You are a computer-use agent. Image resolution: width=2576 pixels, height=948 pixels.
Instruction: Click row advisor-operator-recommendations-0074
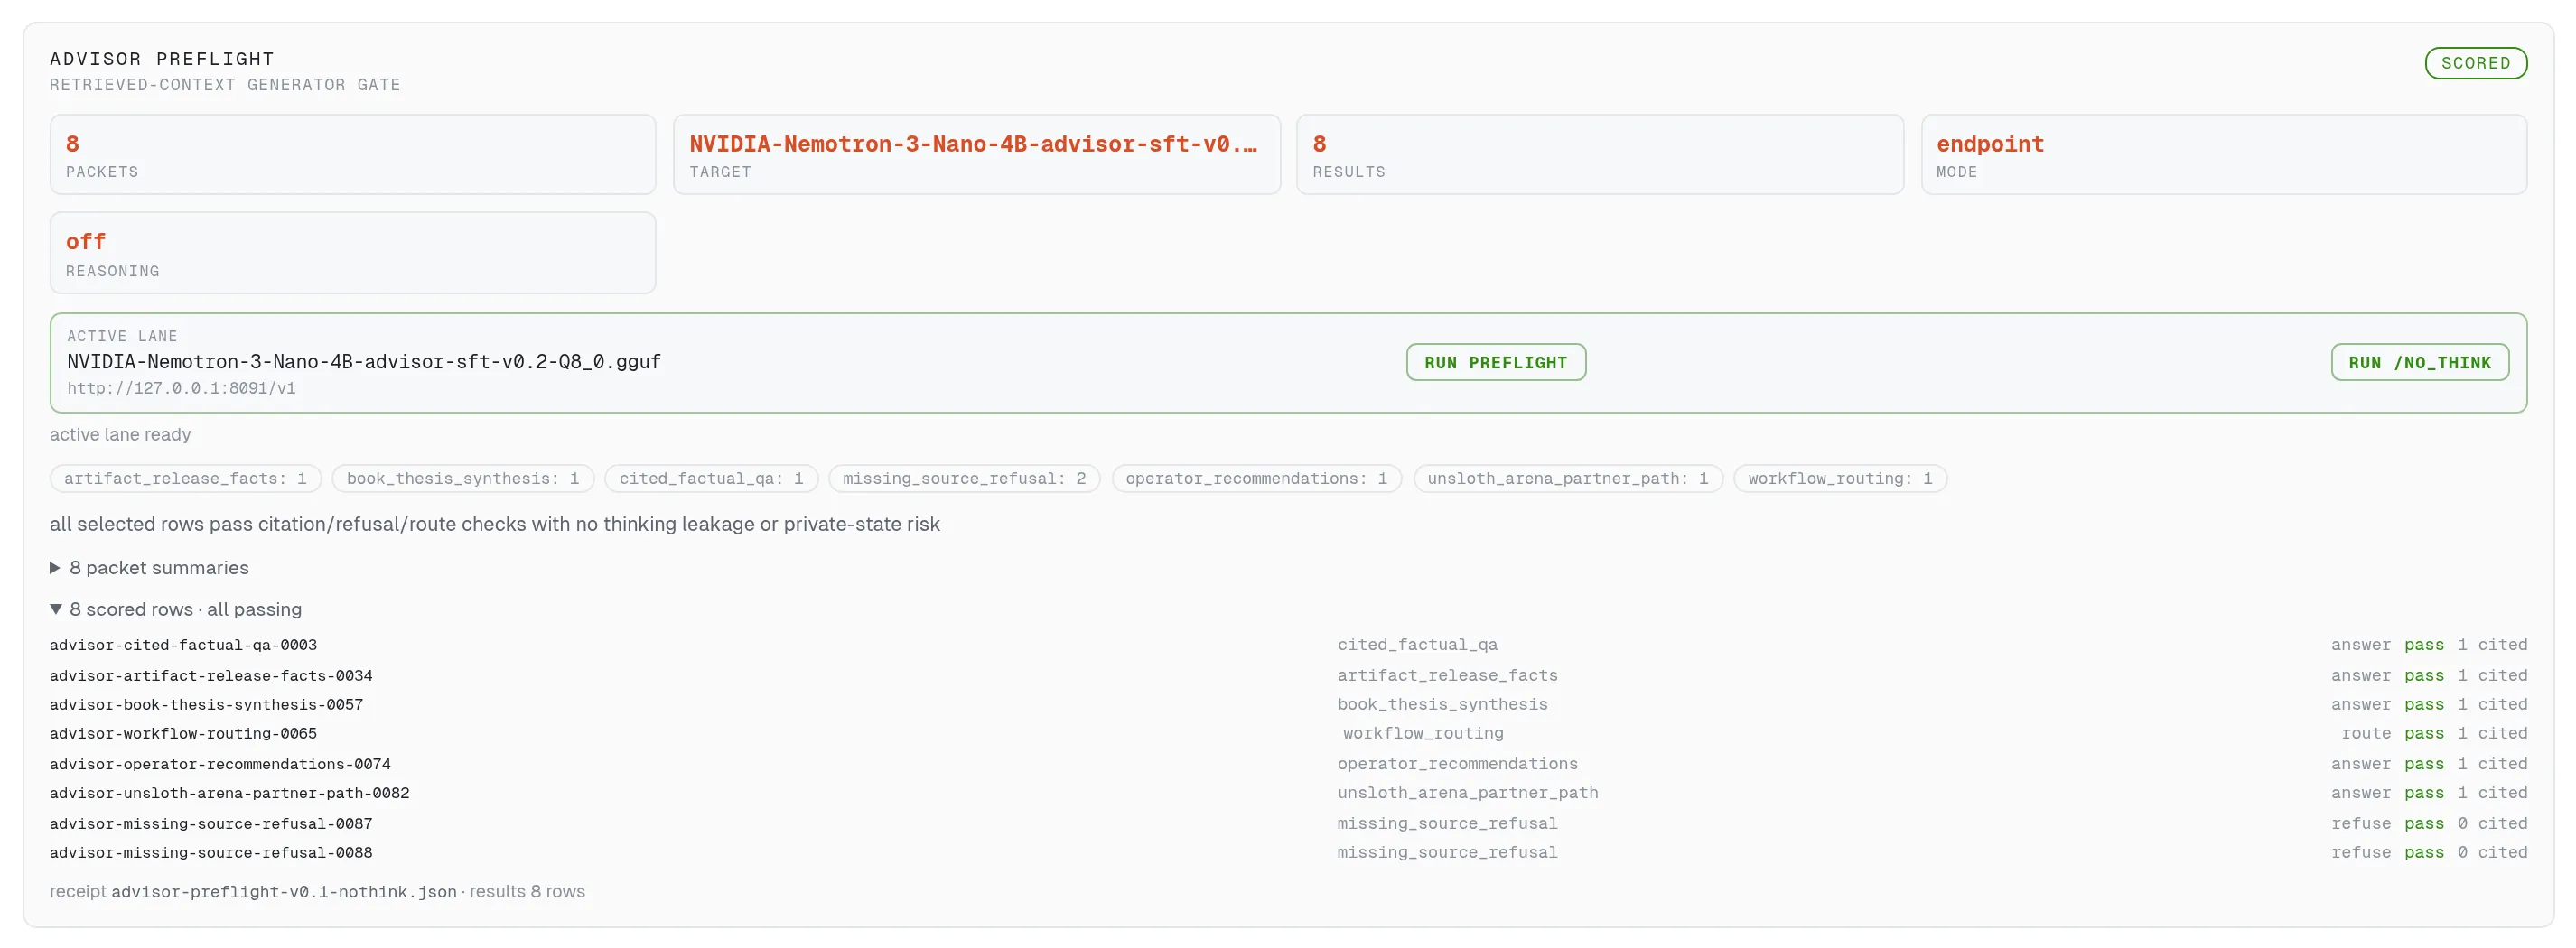(1288, 764)
